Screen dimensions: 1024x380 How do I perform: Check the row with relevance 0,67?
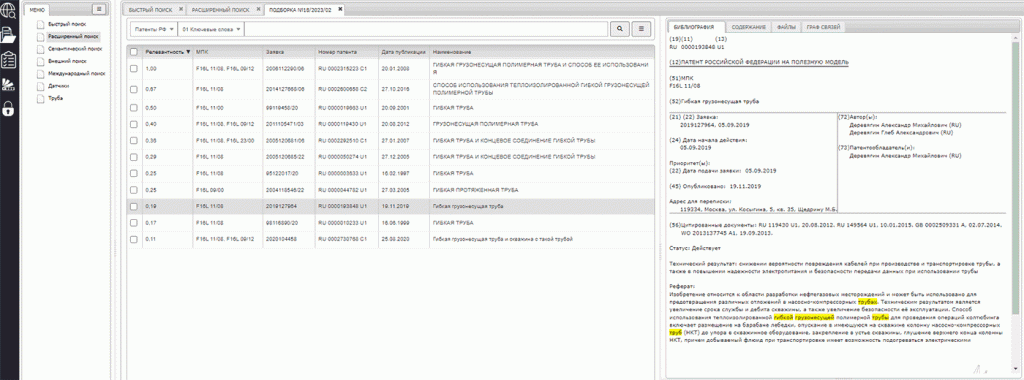[134, 89]
